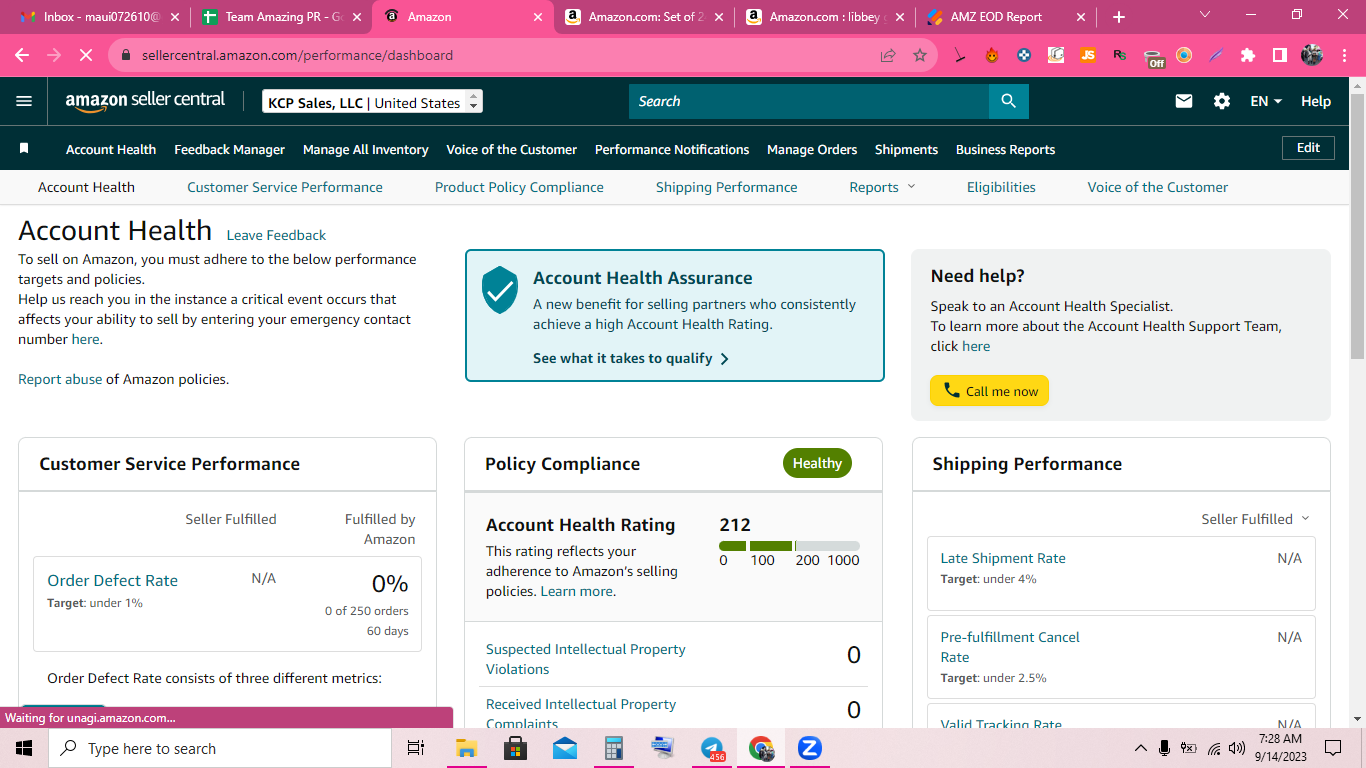The image size is (1366, 768).
Task: Launch Microsoft Store from taskbar
Action: click(515, 748)
